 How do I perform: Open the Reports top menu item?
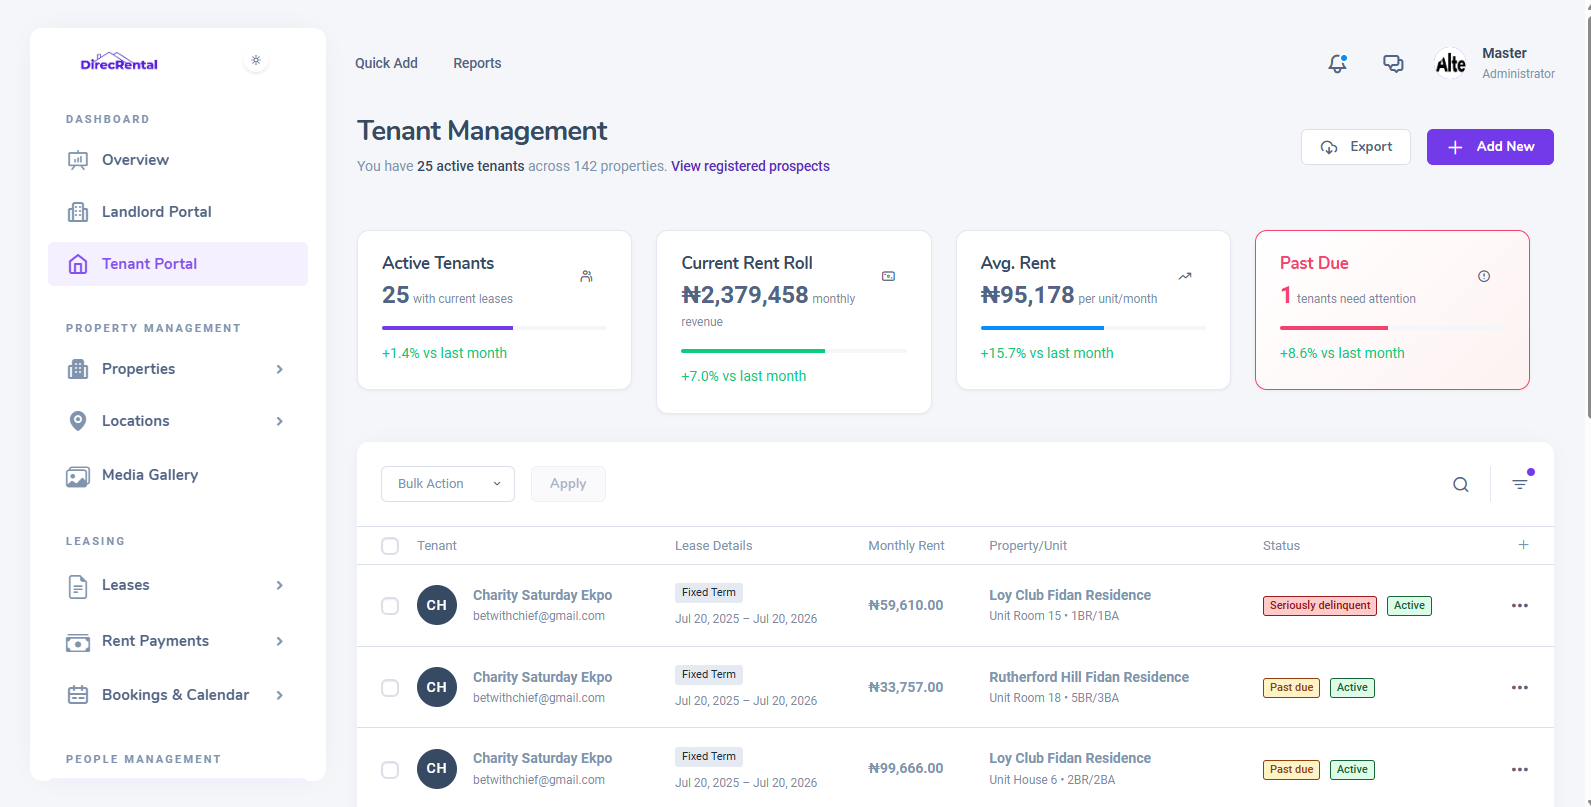(477, 63)
